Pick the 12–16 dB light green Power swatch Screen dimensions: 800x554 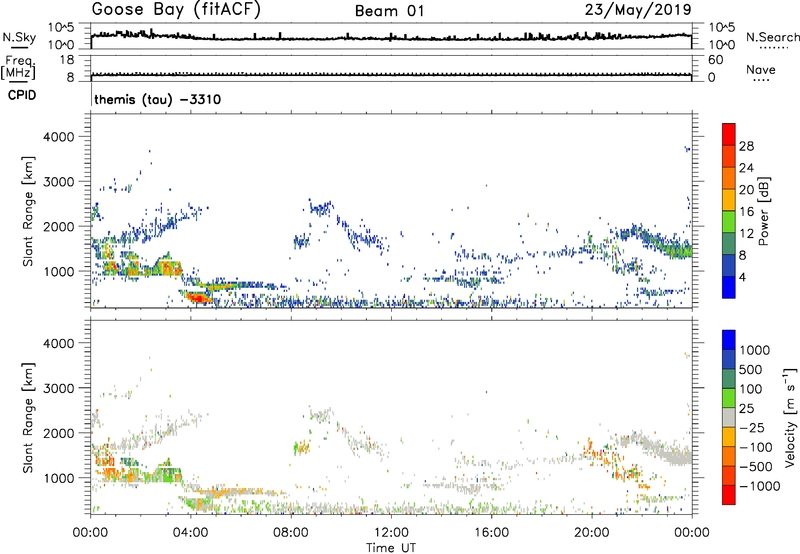729,222
